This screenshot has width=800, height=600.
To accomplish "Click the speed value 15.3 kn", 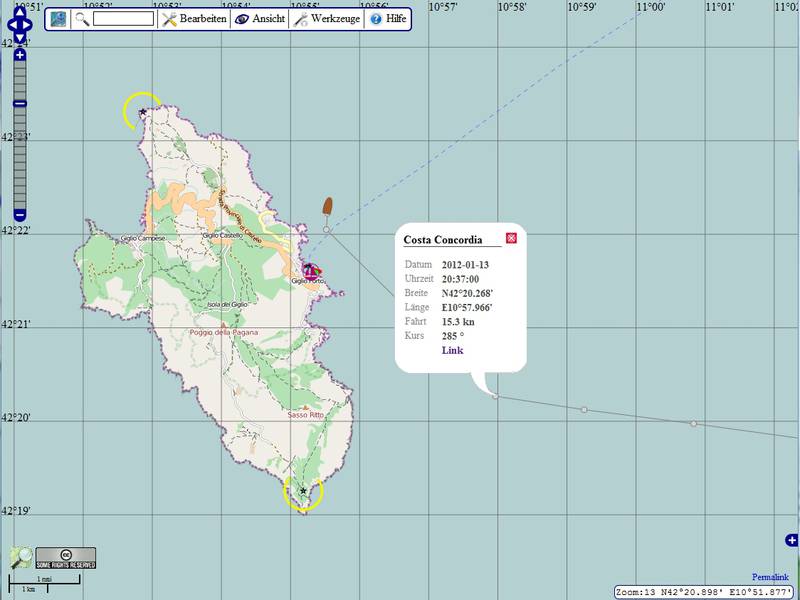I will (458, 321).
